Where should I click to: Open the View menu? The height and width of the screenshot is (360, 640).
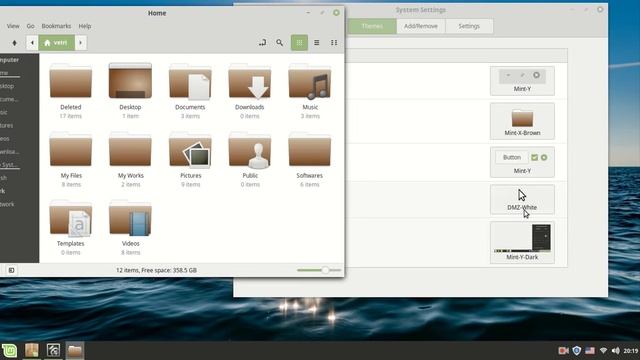(x=13, y=26)
